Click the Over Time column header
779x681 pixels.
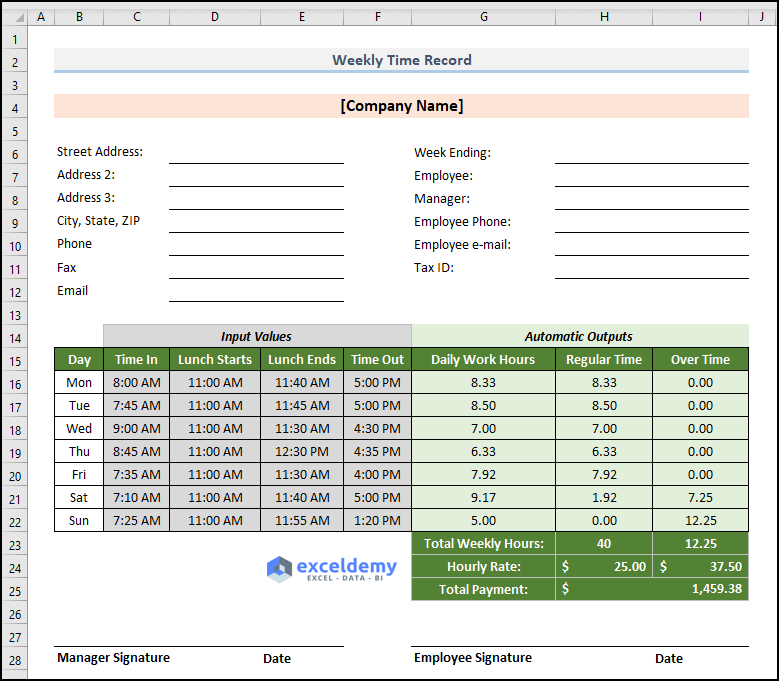pyautogui.click(x=701, y=360)
